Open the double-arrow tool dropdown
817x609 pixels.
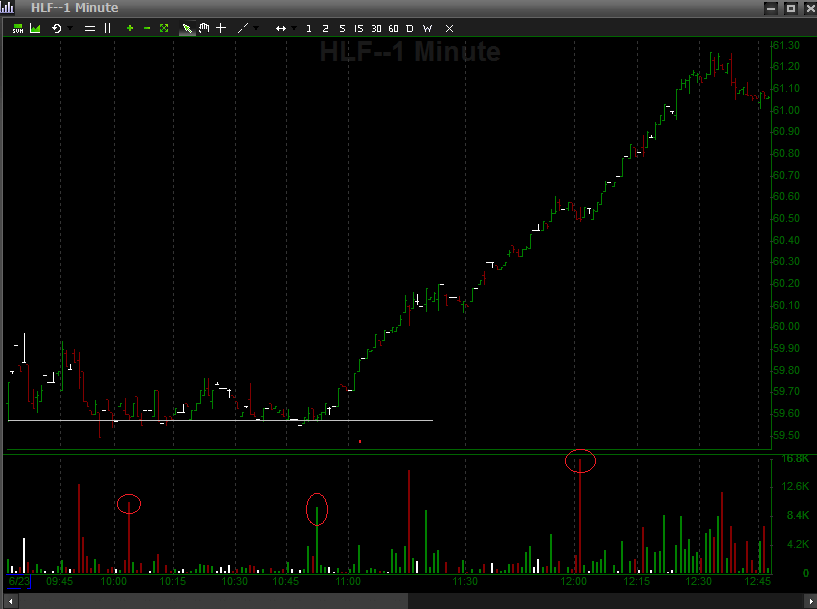point(294,28)
